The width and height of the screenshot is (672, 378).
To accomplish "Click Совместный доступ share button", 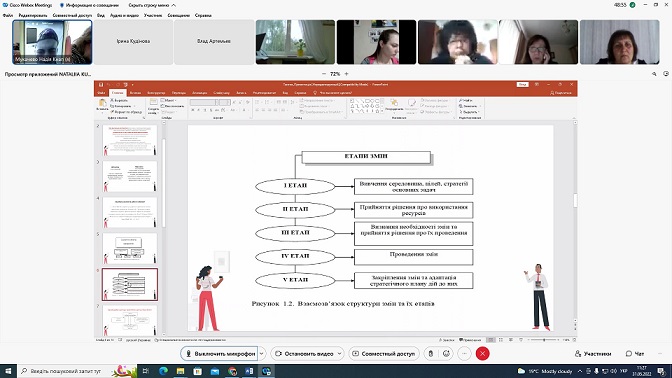I will (x=384, y=354).
